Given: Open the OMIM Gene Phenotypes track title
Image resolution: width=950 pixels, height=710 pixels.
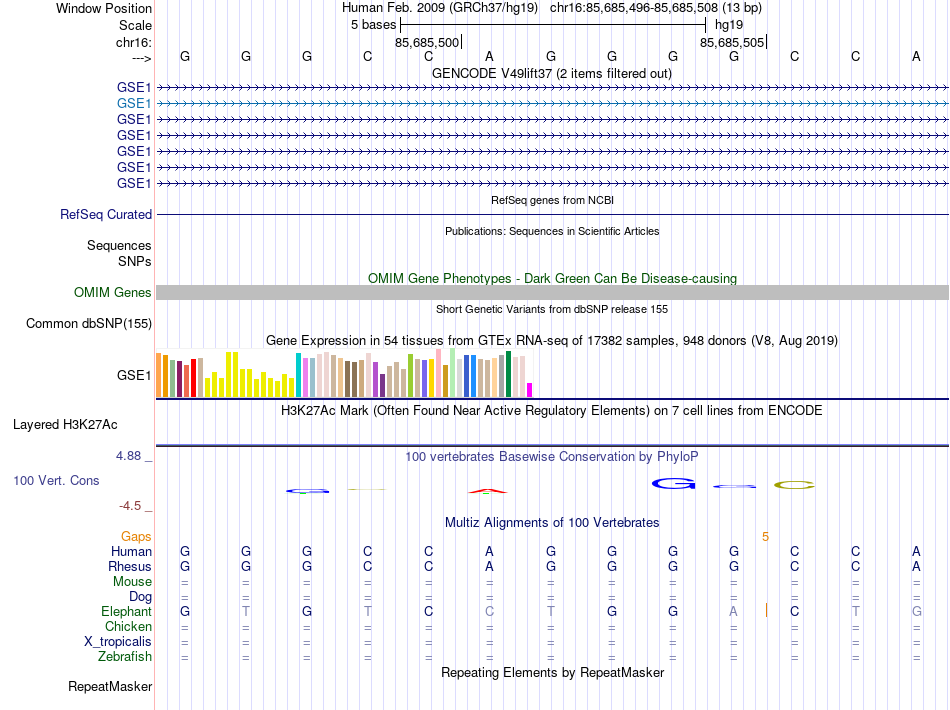Looking at the screenshot, I should (x=552, y=278).
